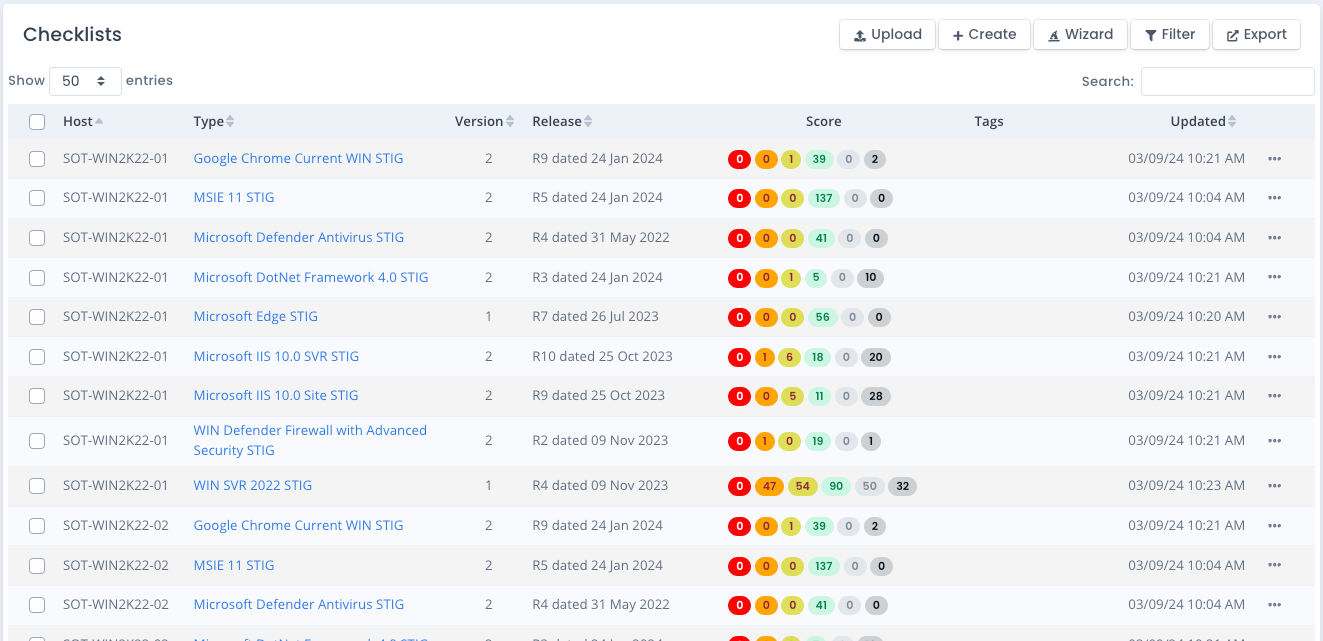Screen dimensions: 1323x641
Task: Select the SOT-WIN2K22-01 Google Chrome row checkbox
Action: pos(37,158)
